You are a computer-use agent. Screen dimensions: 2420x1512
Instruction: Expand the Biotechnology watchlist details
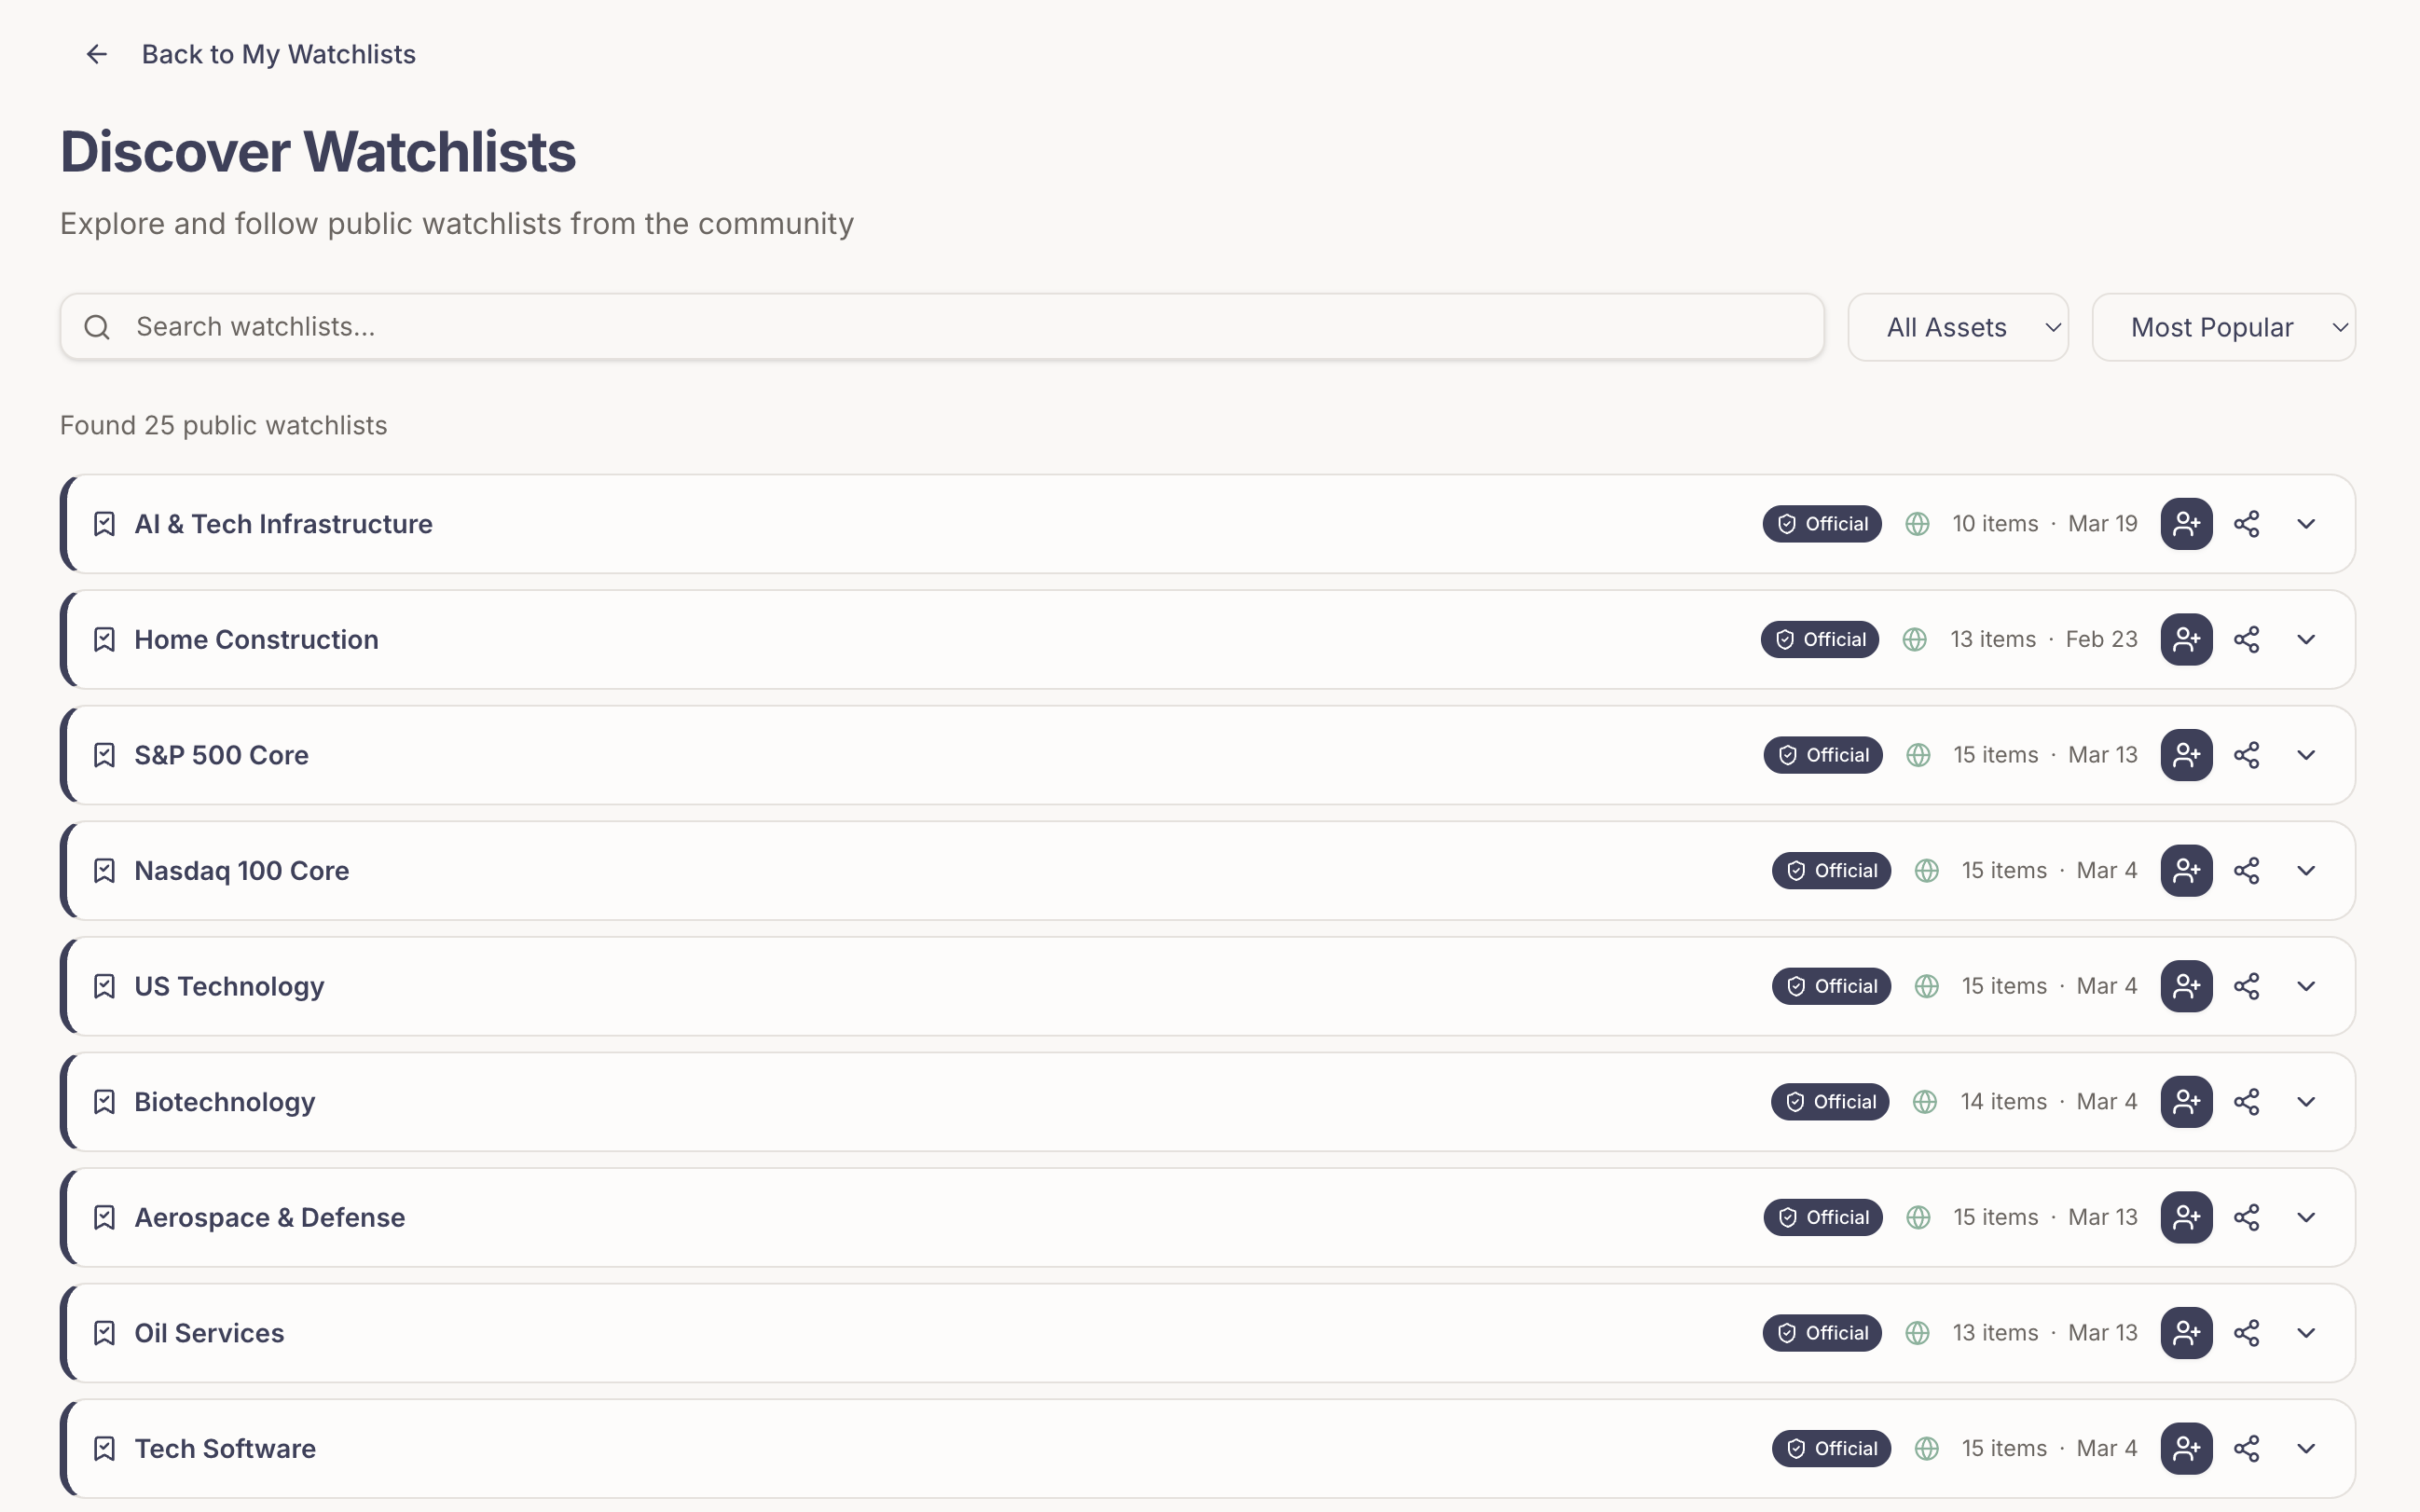click(x=2306, y=1102)
